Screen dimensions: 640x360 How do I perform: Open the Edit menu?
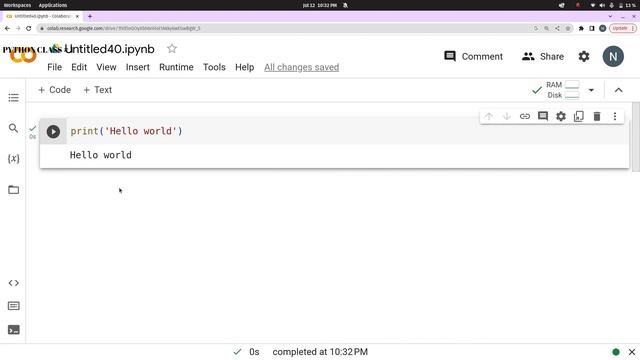(x=79, y=67)
